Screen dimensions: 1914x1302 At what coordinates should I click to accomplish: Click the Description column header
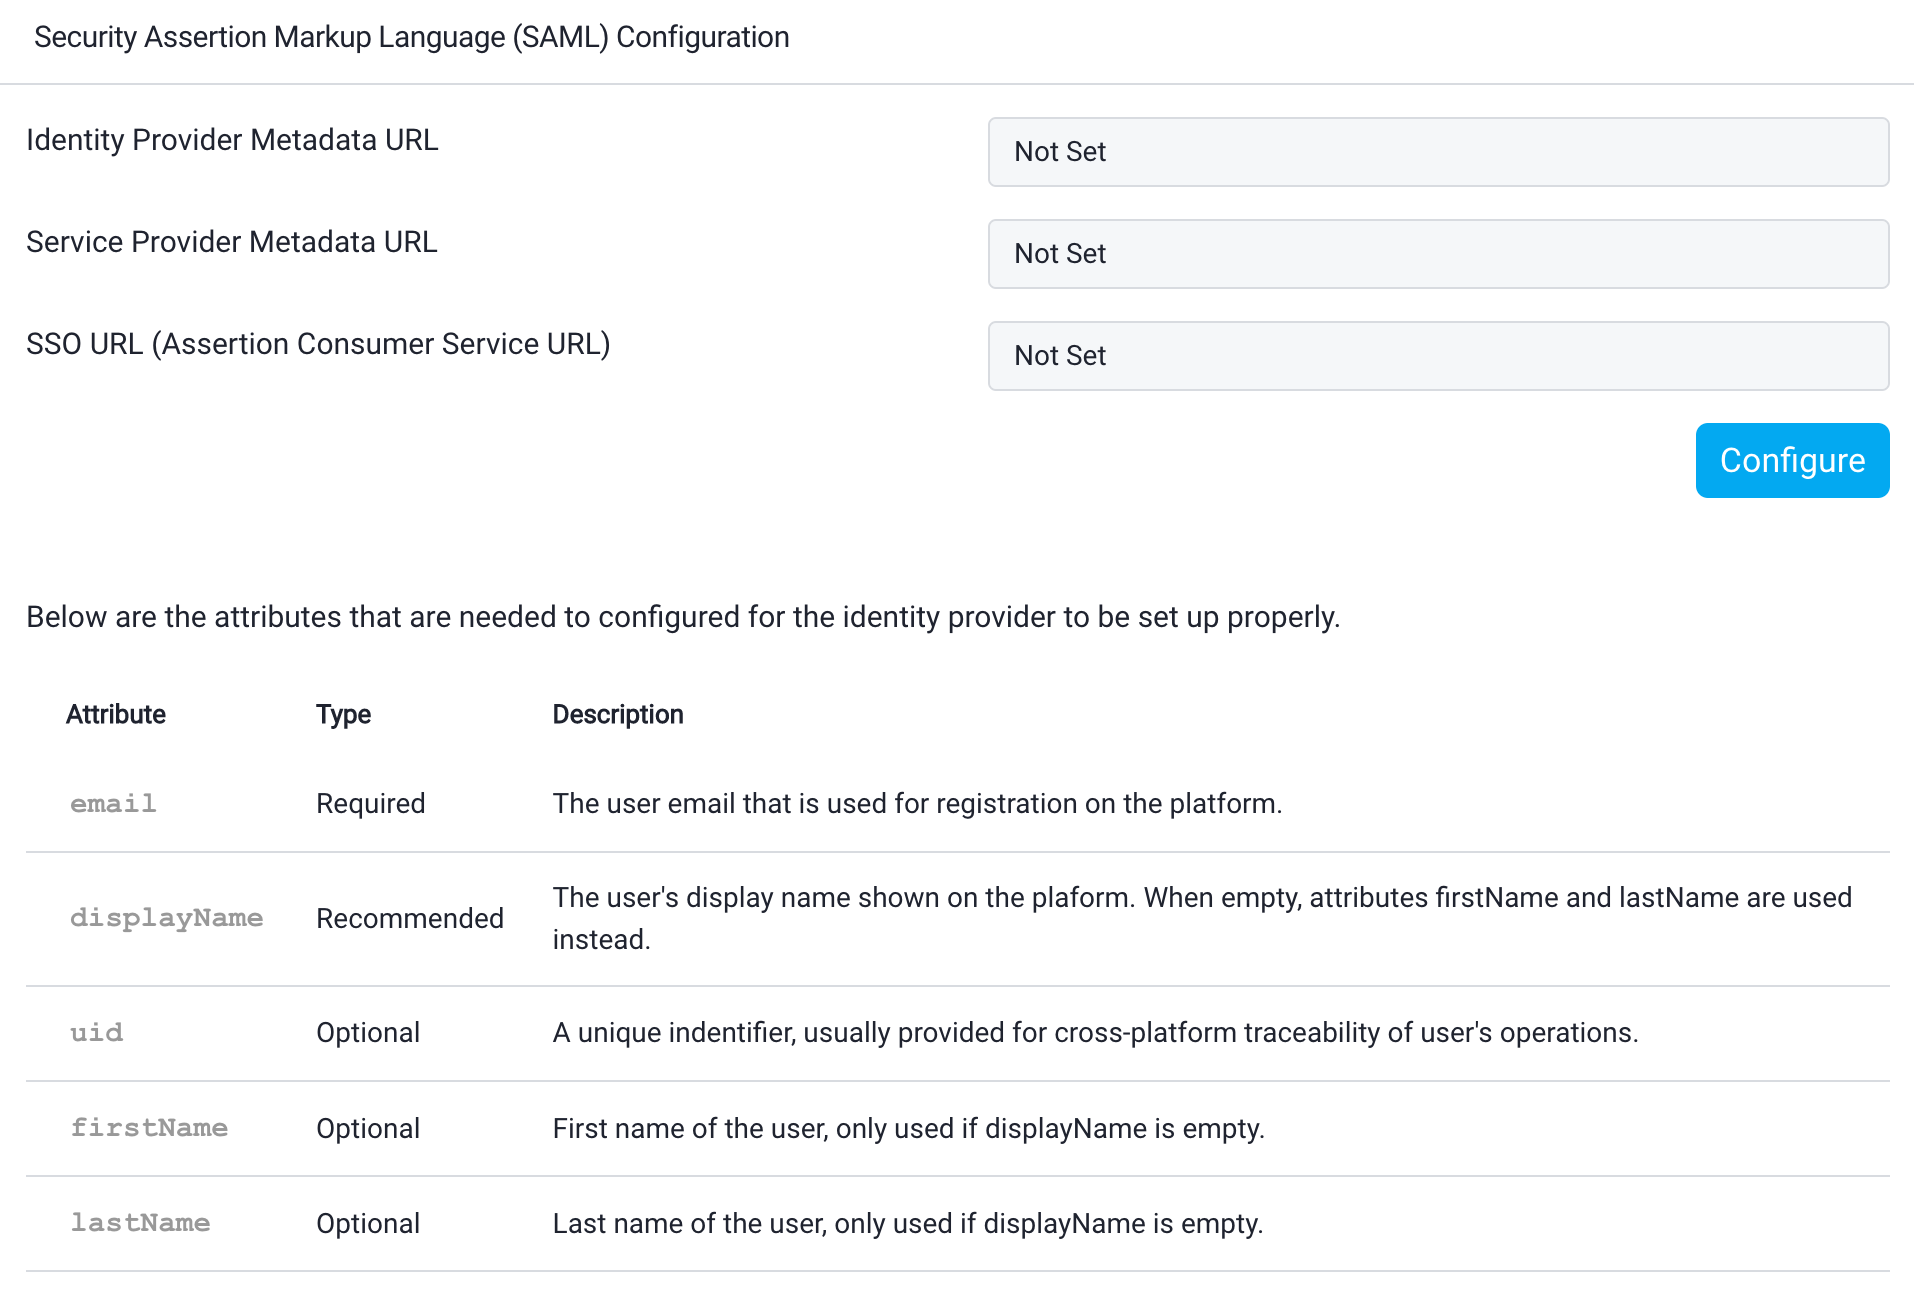coord(617,714)
